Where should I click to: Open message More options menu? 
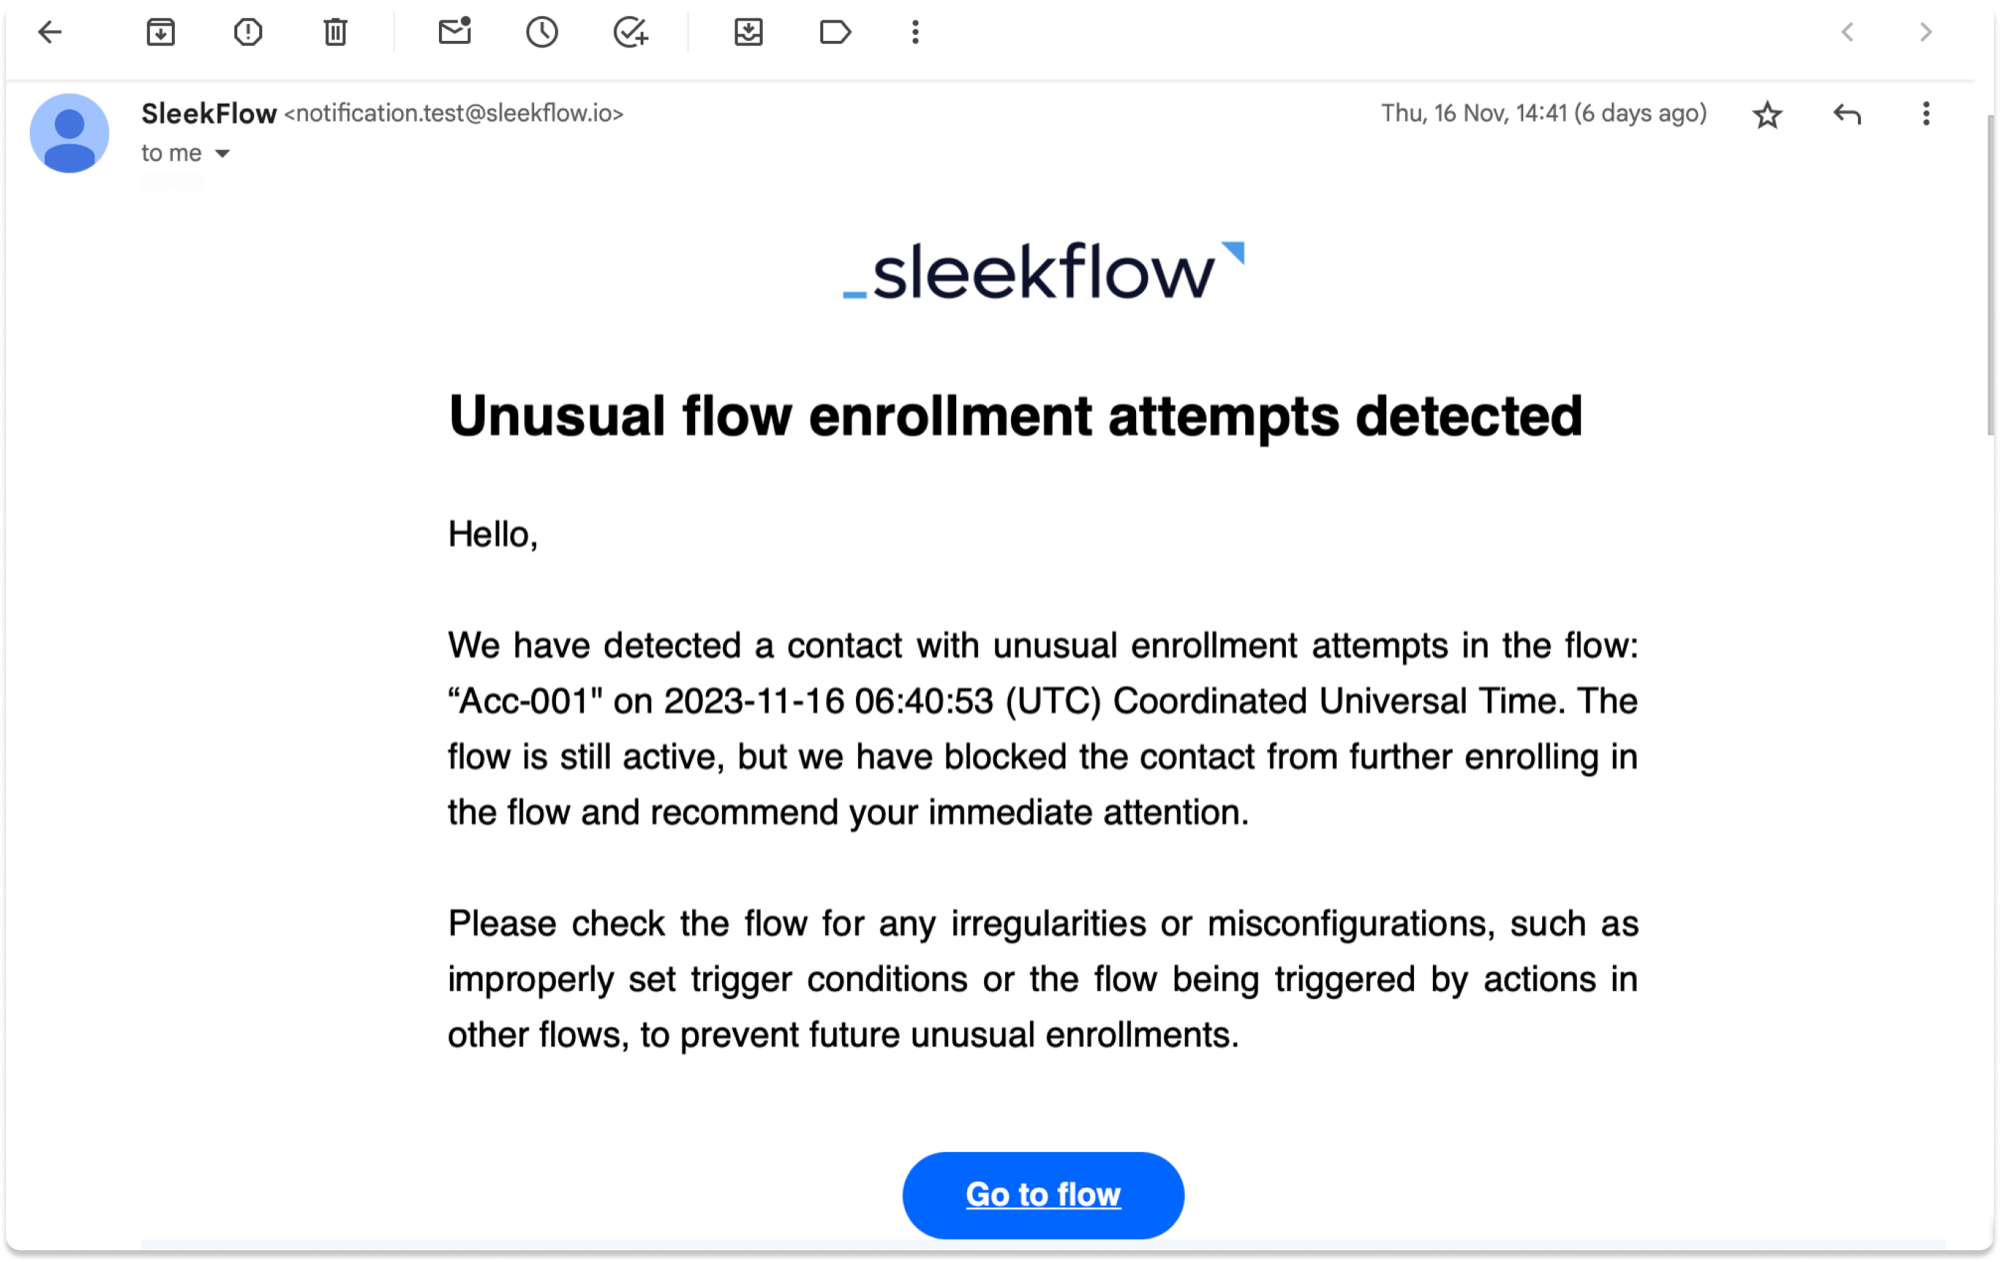pyautogui.click(x=1926, y=114)
